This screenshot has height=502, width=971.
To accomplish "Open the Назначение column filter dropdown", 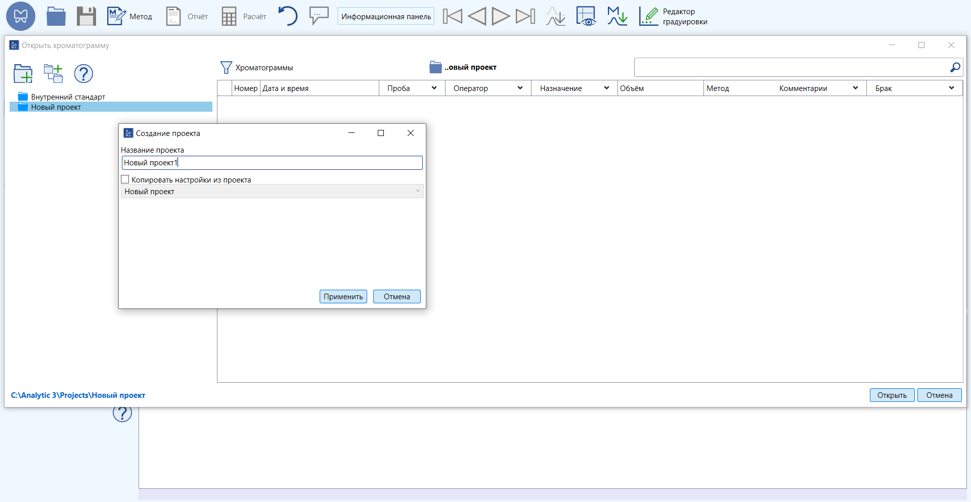I will tap(606, 88).
